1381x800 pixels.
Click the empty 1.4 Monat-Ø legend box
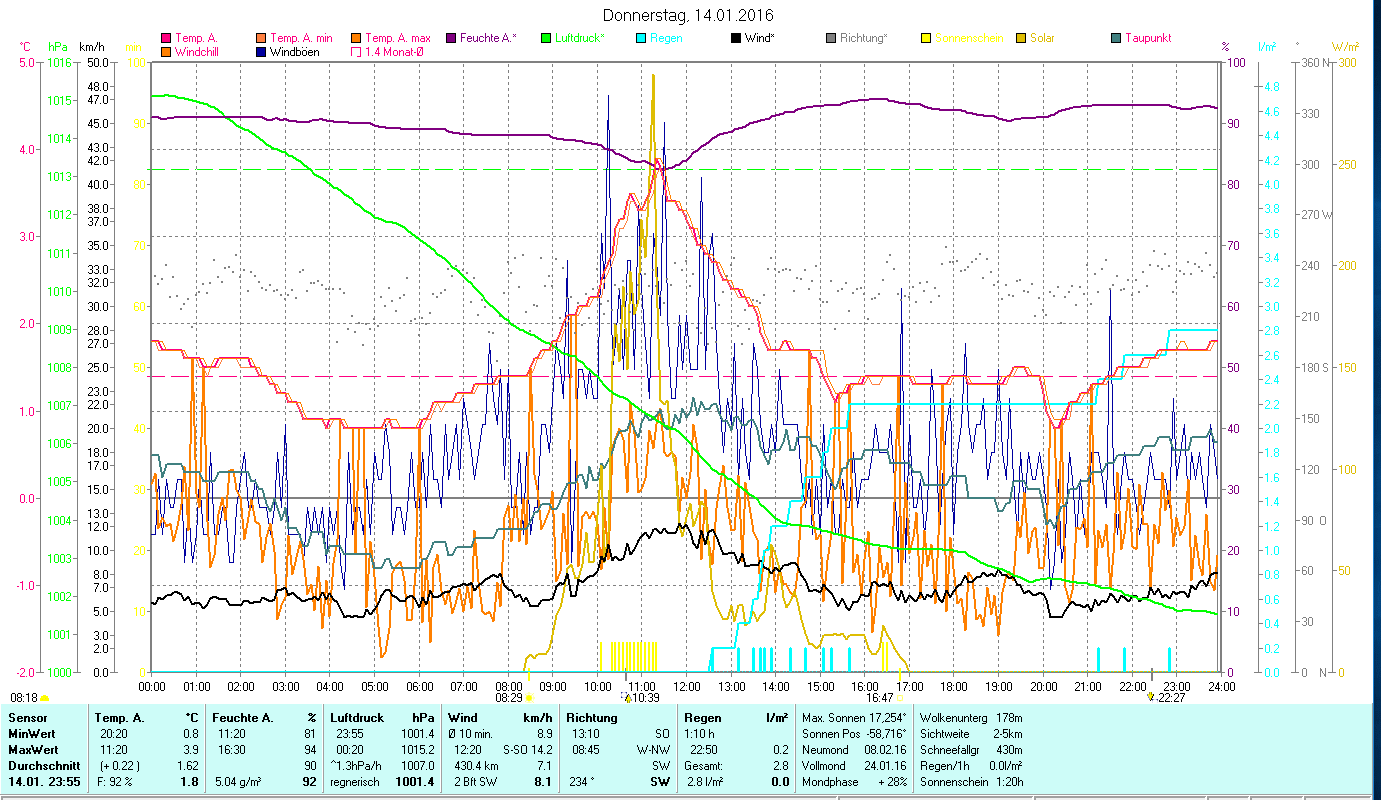coord(356,51)
